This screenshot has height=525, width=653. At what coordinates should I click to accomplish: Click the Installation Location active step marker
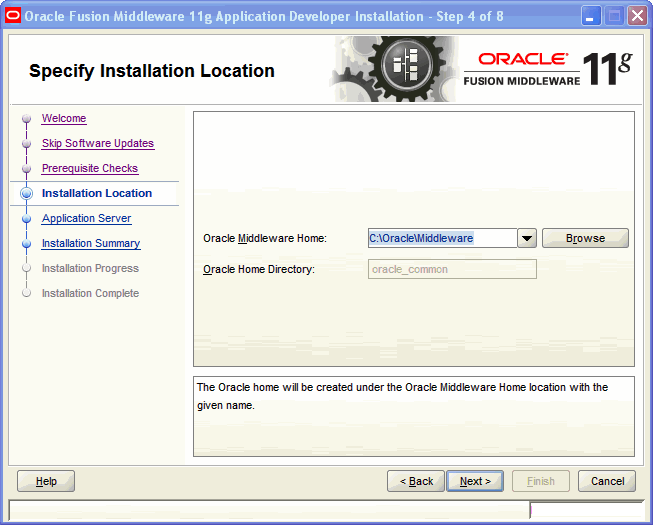click(27, 194)
